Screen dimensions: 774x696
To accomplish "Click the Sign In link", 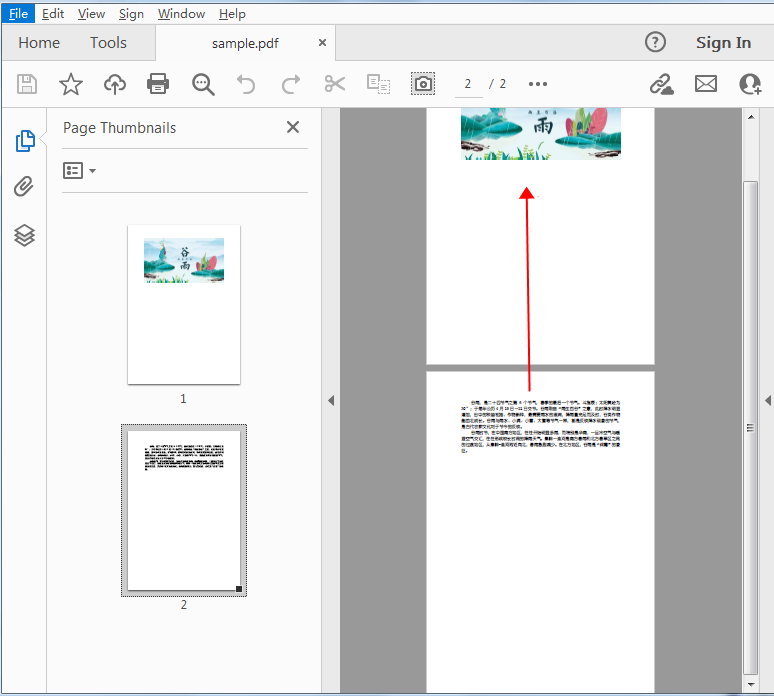I will pos(723,43).
